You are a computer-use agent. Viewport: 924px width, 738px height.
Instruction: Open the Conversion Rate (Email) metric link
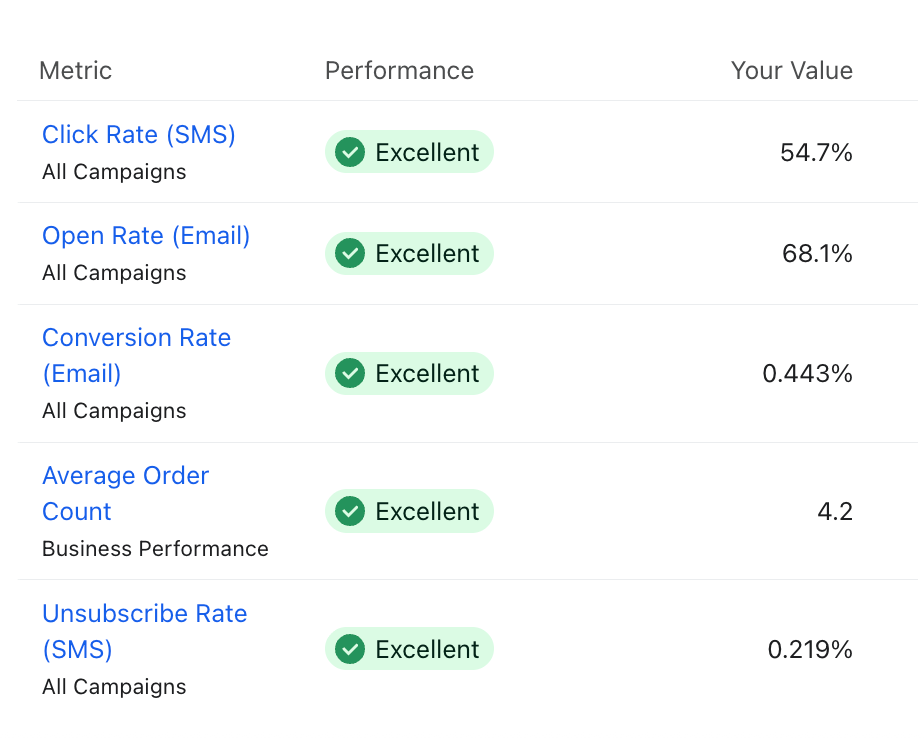point(136,338)
